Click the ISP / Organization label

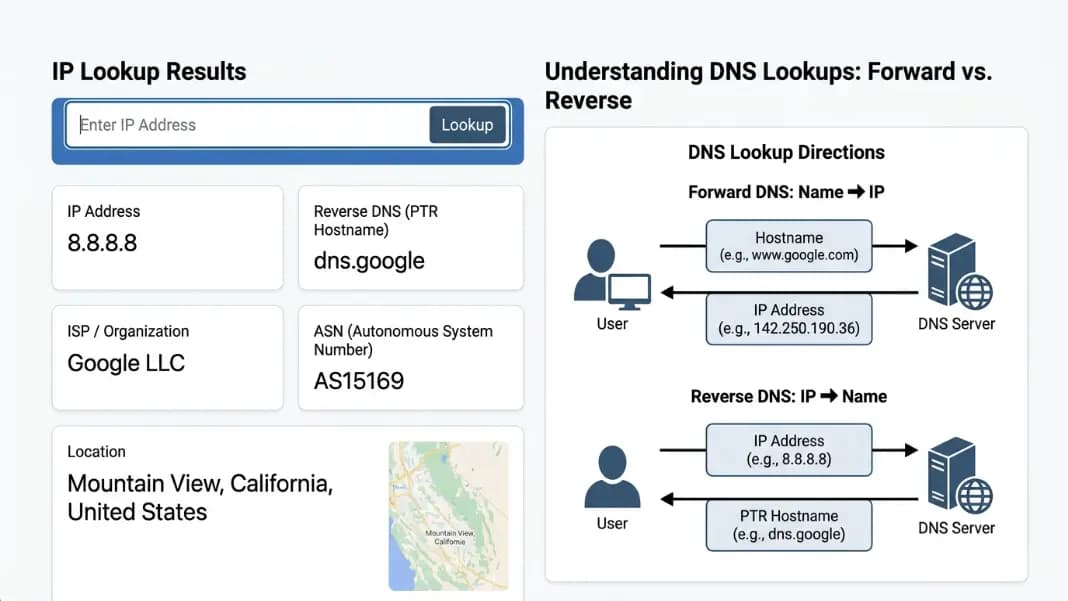(x=128, y=331)
